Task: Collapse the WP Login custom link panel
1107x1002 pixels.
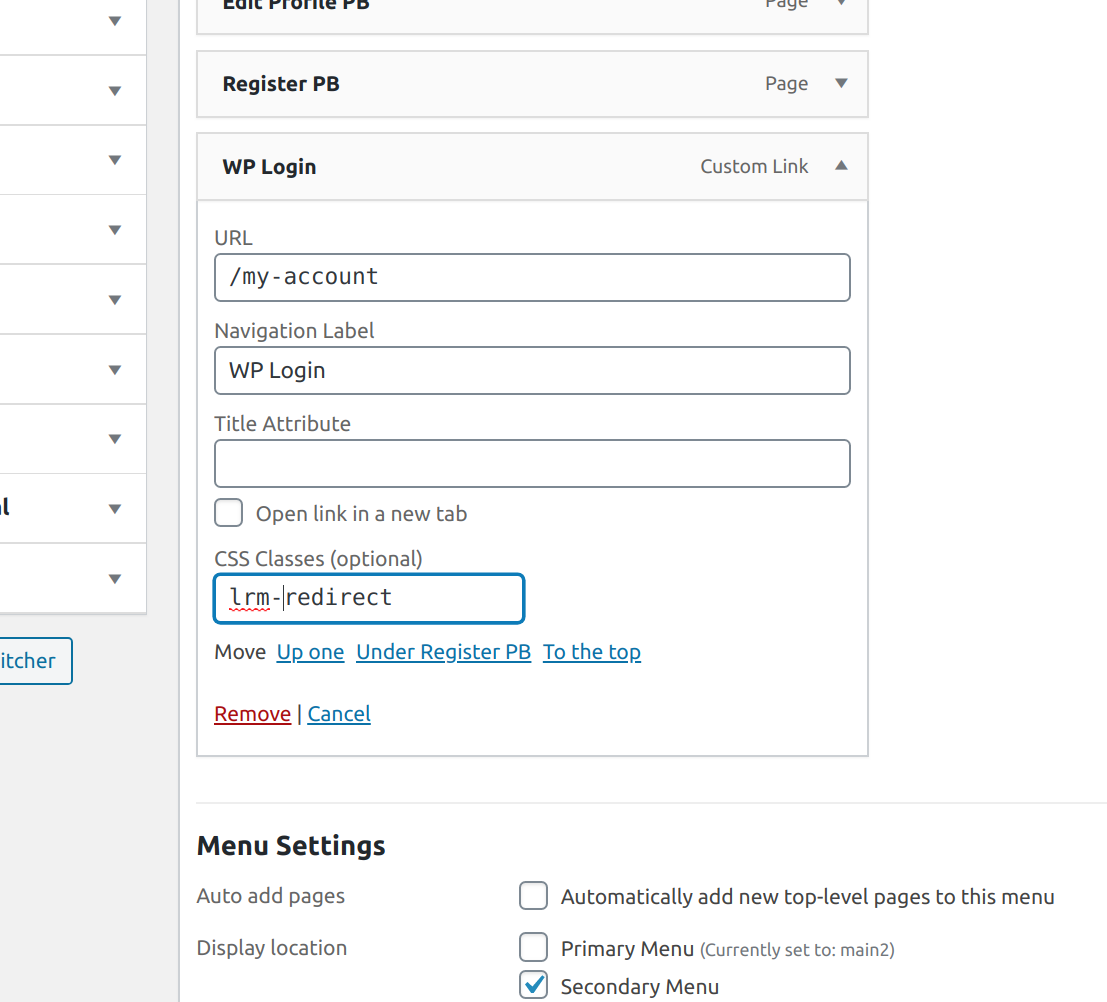Action: coord(841,166)
